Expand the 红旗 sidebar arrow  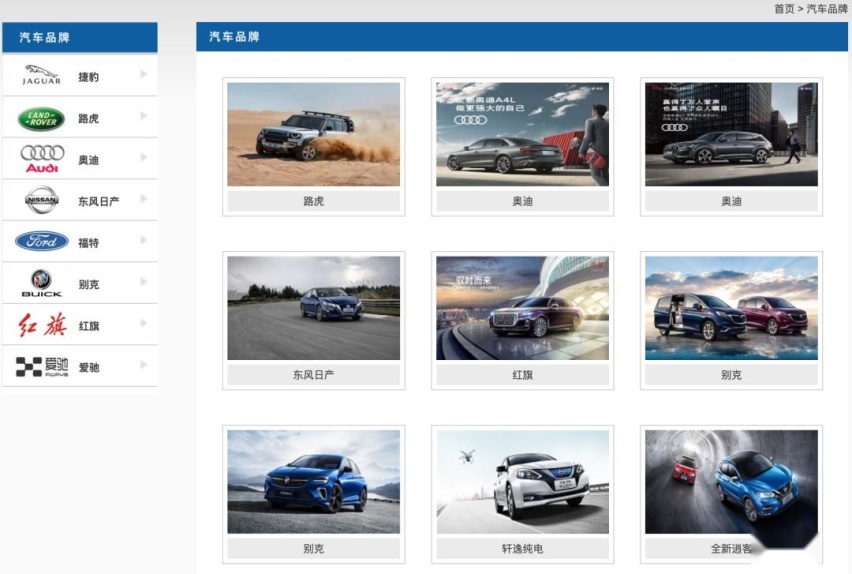143,323
